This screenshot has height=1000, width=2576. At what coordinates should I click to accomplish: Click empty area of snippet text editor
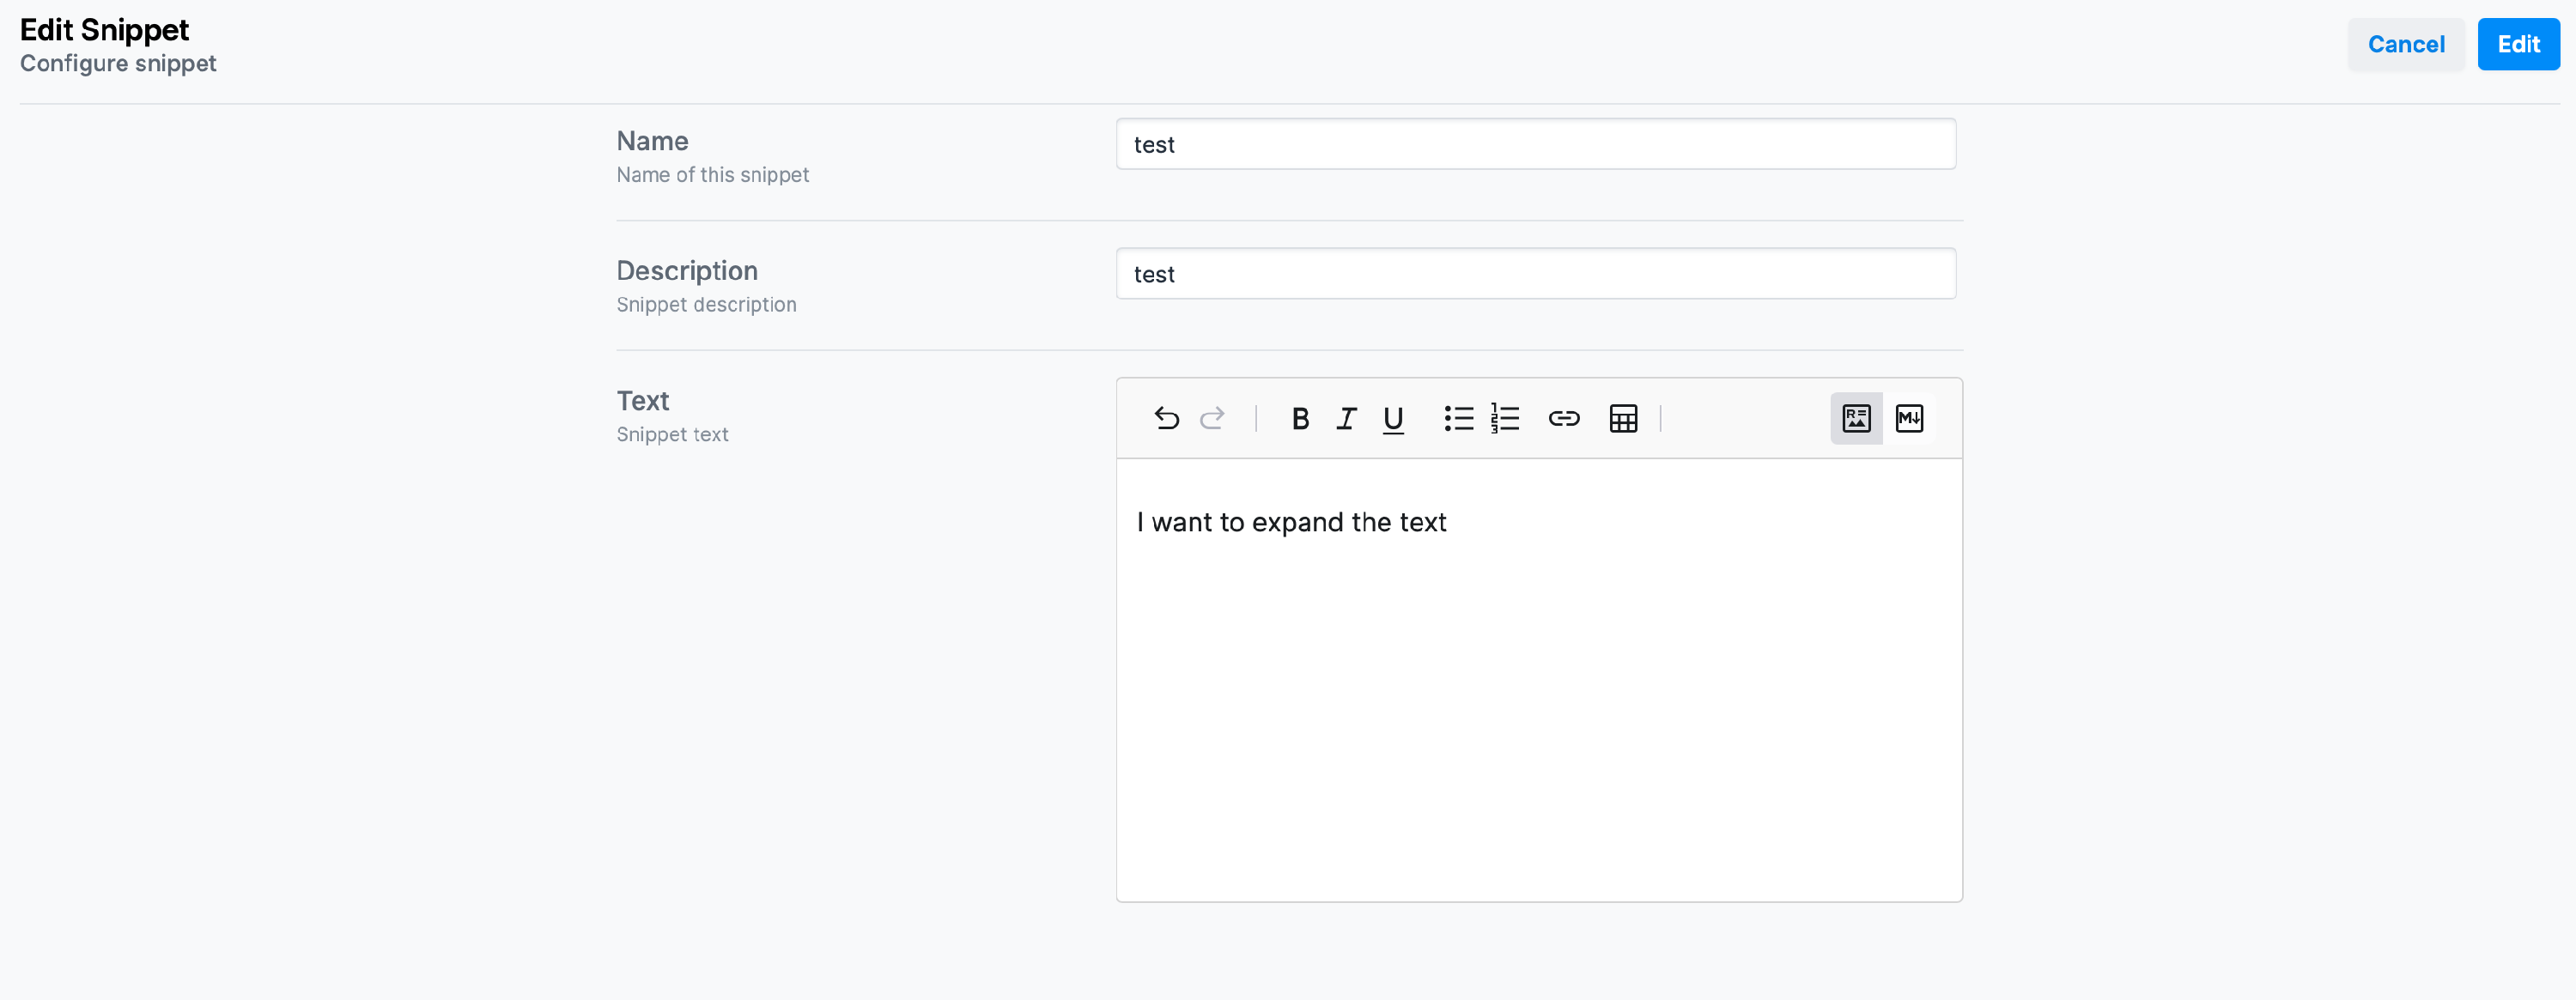coord(1538,720)
